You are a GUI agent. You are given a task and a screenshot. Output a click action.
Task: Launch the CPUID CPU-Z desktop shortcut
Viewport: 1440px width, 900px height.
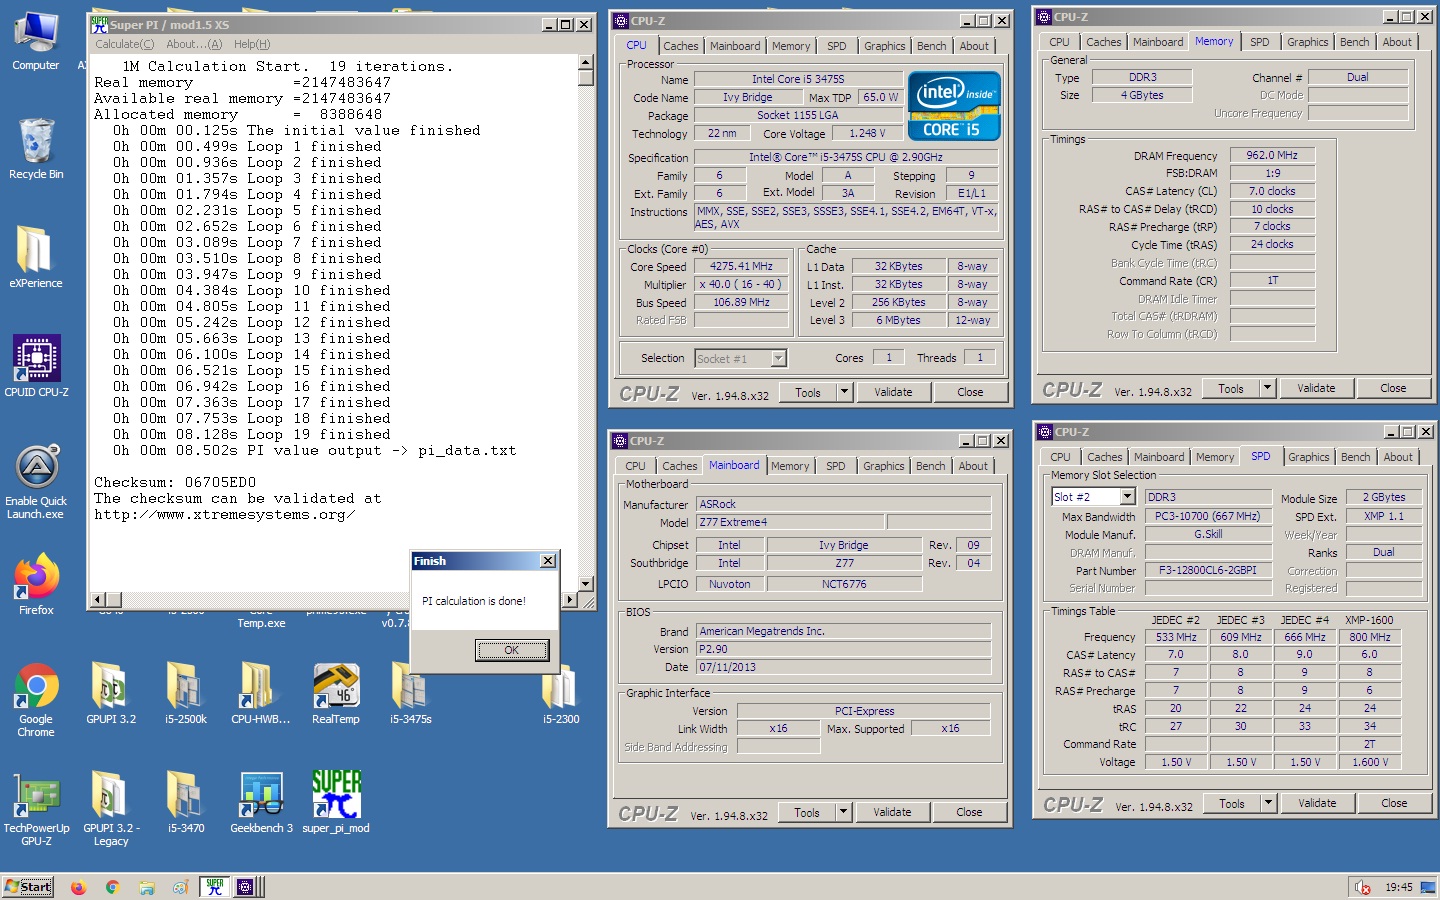[x=36, y=366]
